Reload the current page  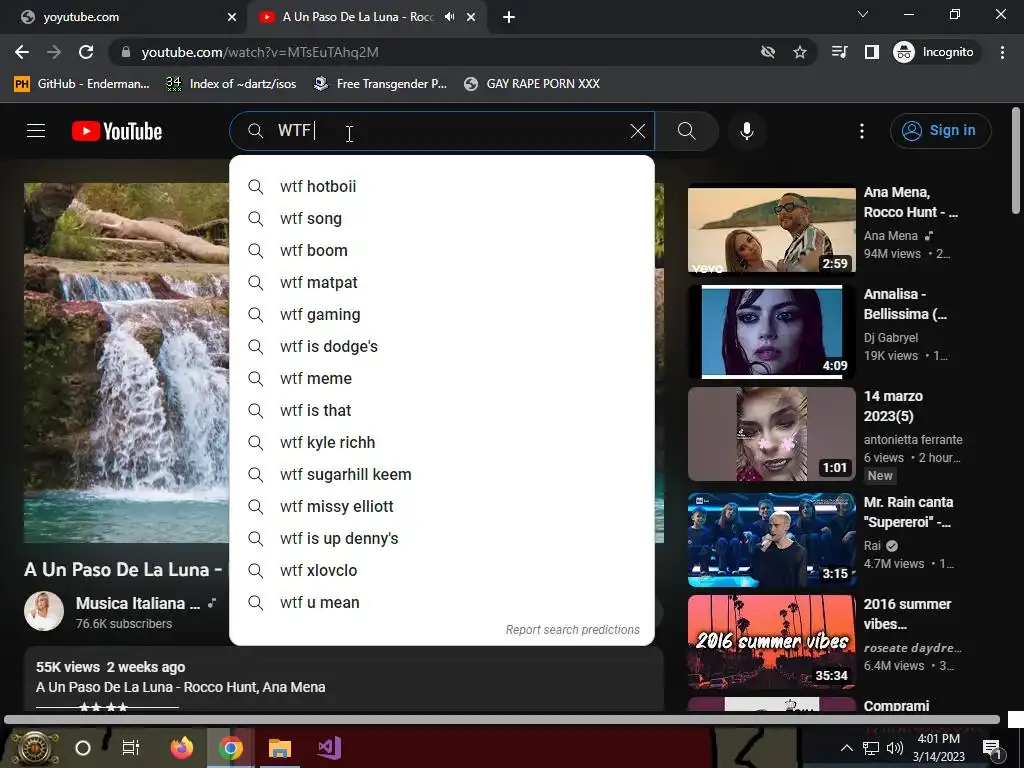click(86, 52)
